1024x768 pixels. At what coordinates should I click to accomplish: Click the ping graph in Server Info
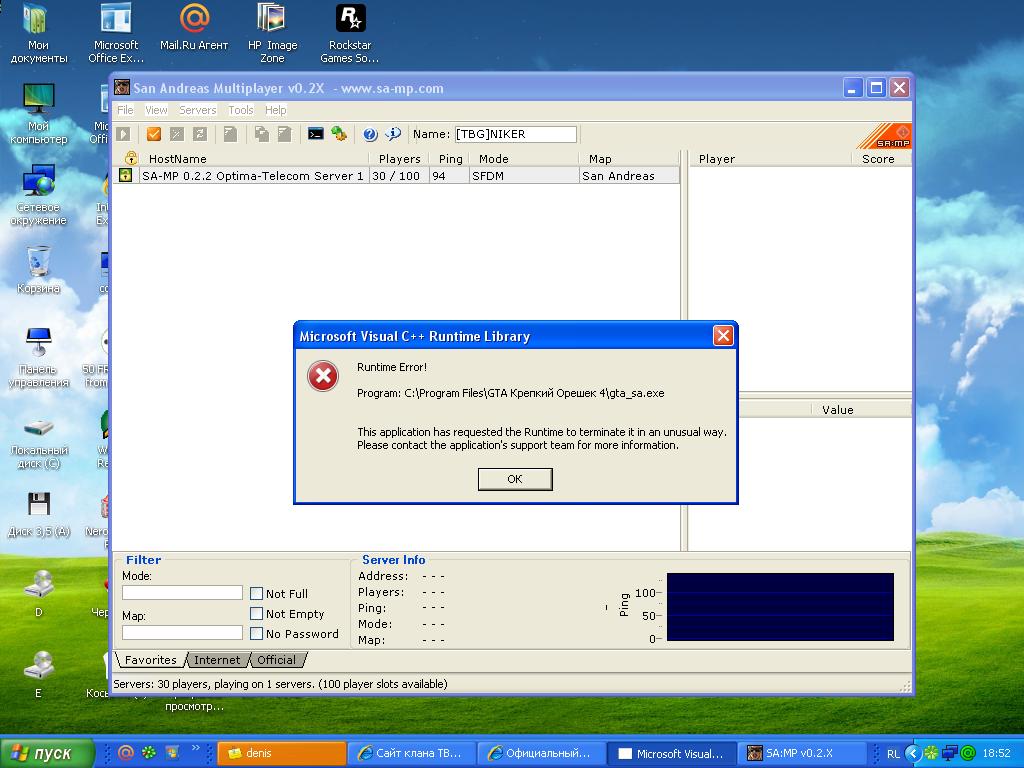tap(780, 607)
